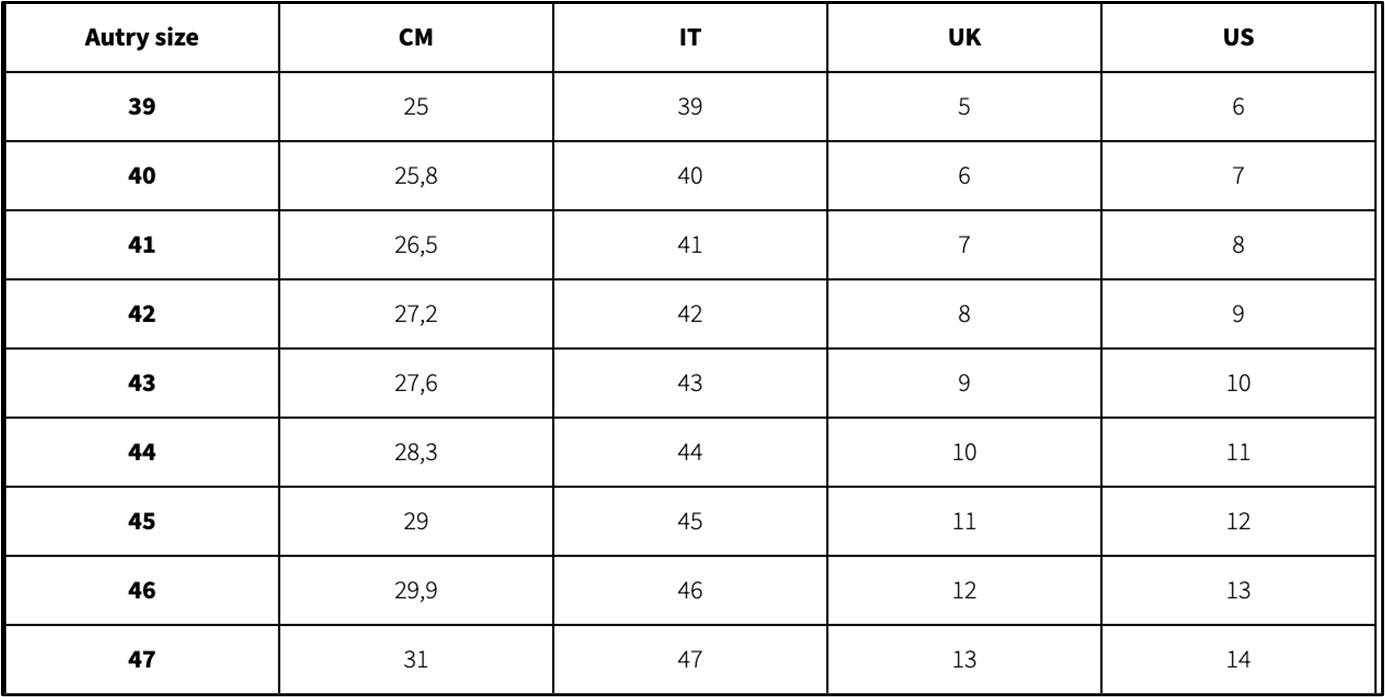The height and width of the screenshot is (697, 1385).
Task: Click the 25,8 CM value
Action: click(x=416, y=177)
